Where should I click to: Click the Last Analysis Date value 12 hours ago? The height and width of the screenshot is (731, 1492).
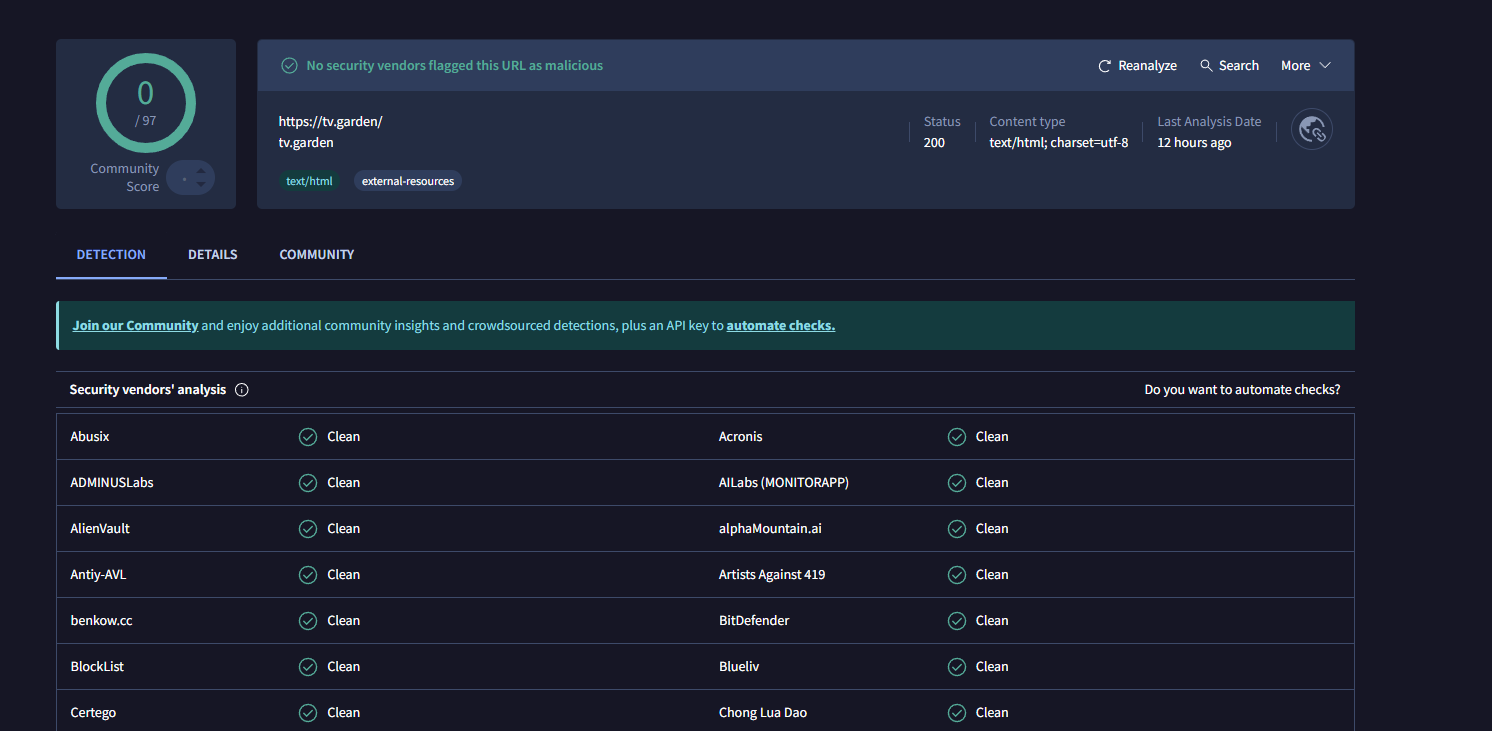coord(1194,143)
